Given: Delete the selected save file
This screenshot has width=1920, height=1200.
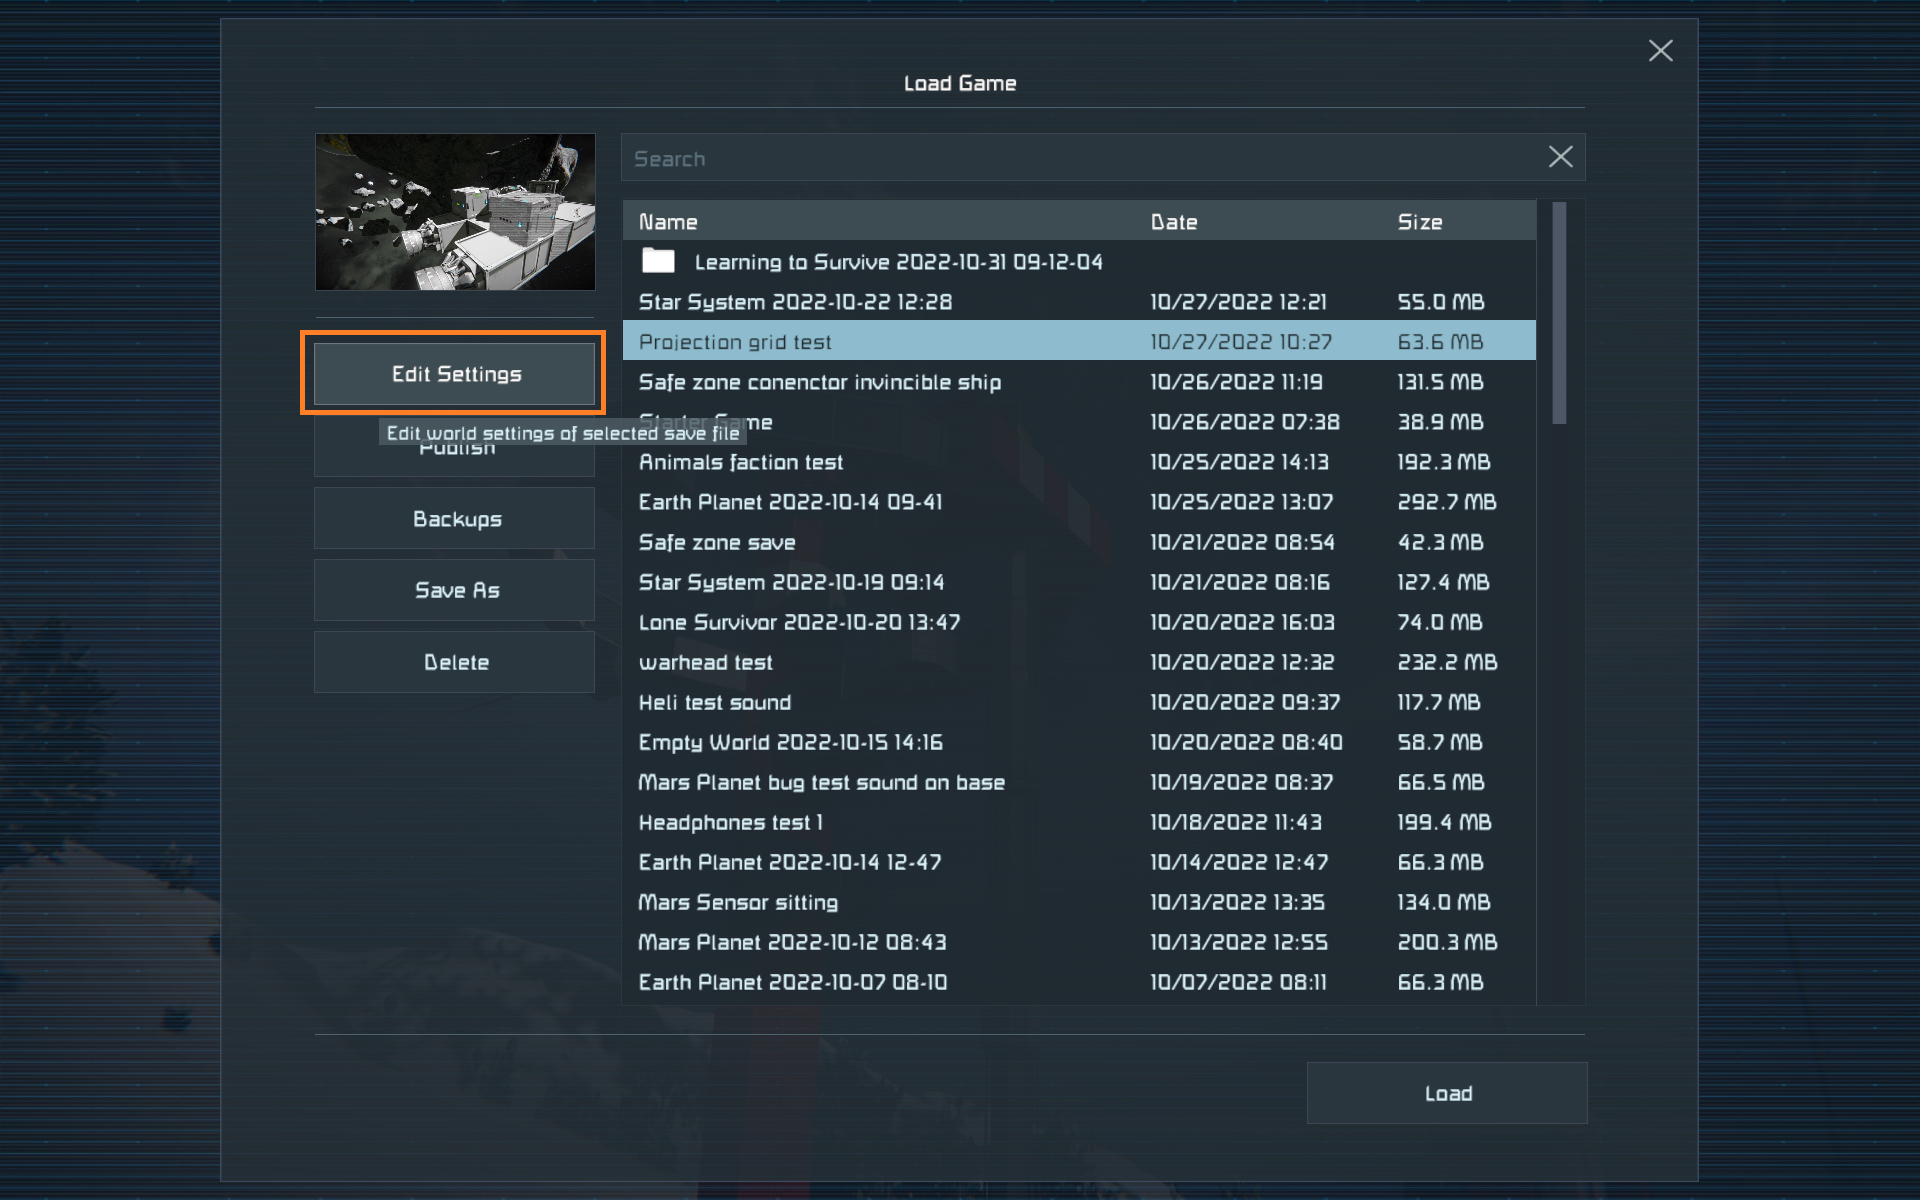Looking at the screenshot, I should click(455, 662).
